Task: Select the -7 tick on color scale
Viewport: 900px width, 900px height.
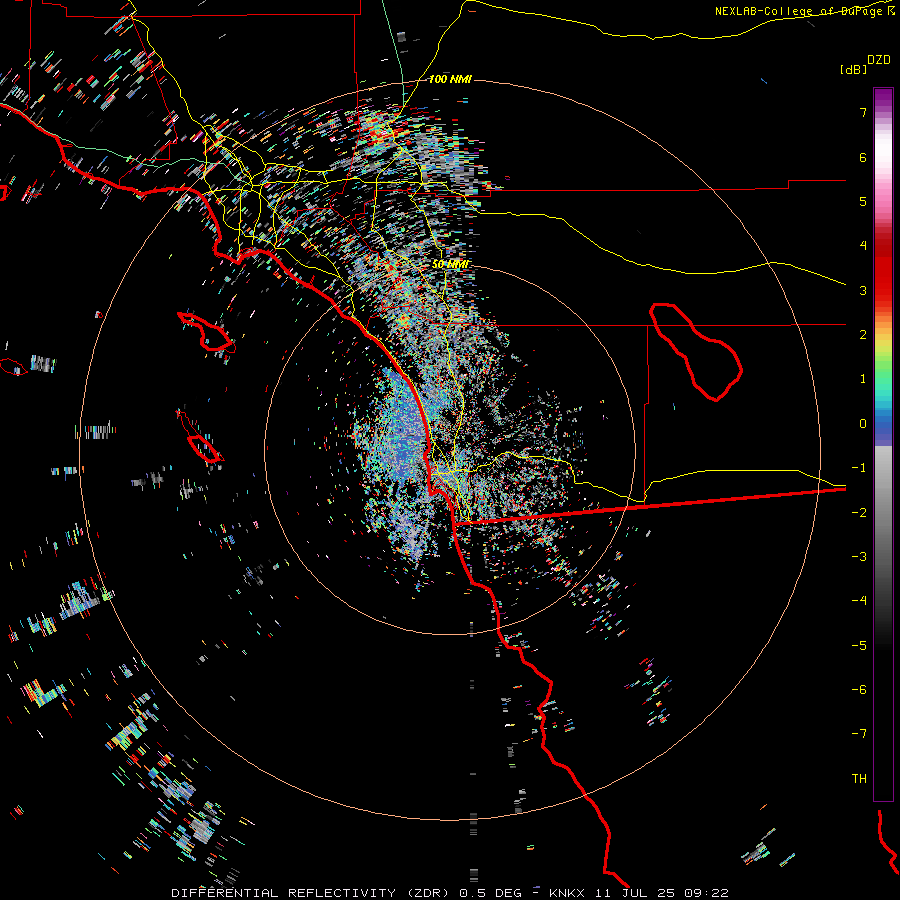Action: 859,734
